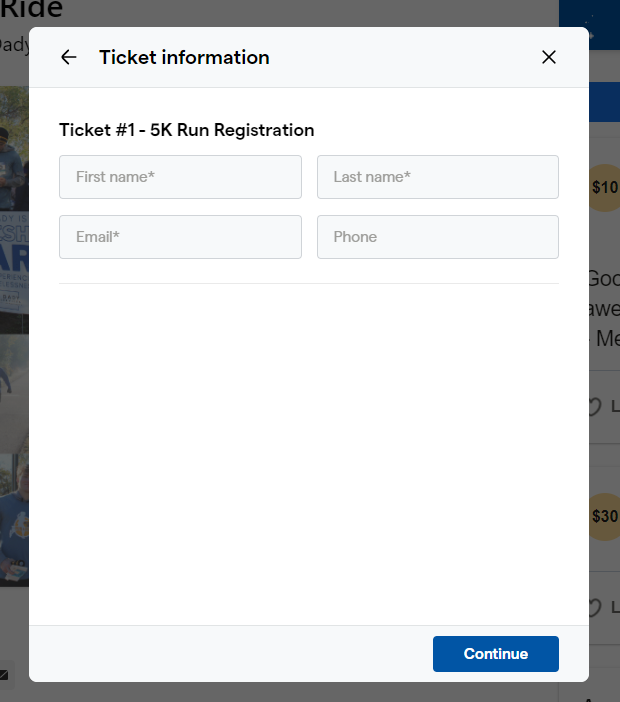Focus the First name field
The height and width of the screenshot is (702, 620).
pyautogui.click(x=180, y=177)
